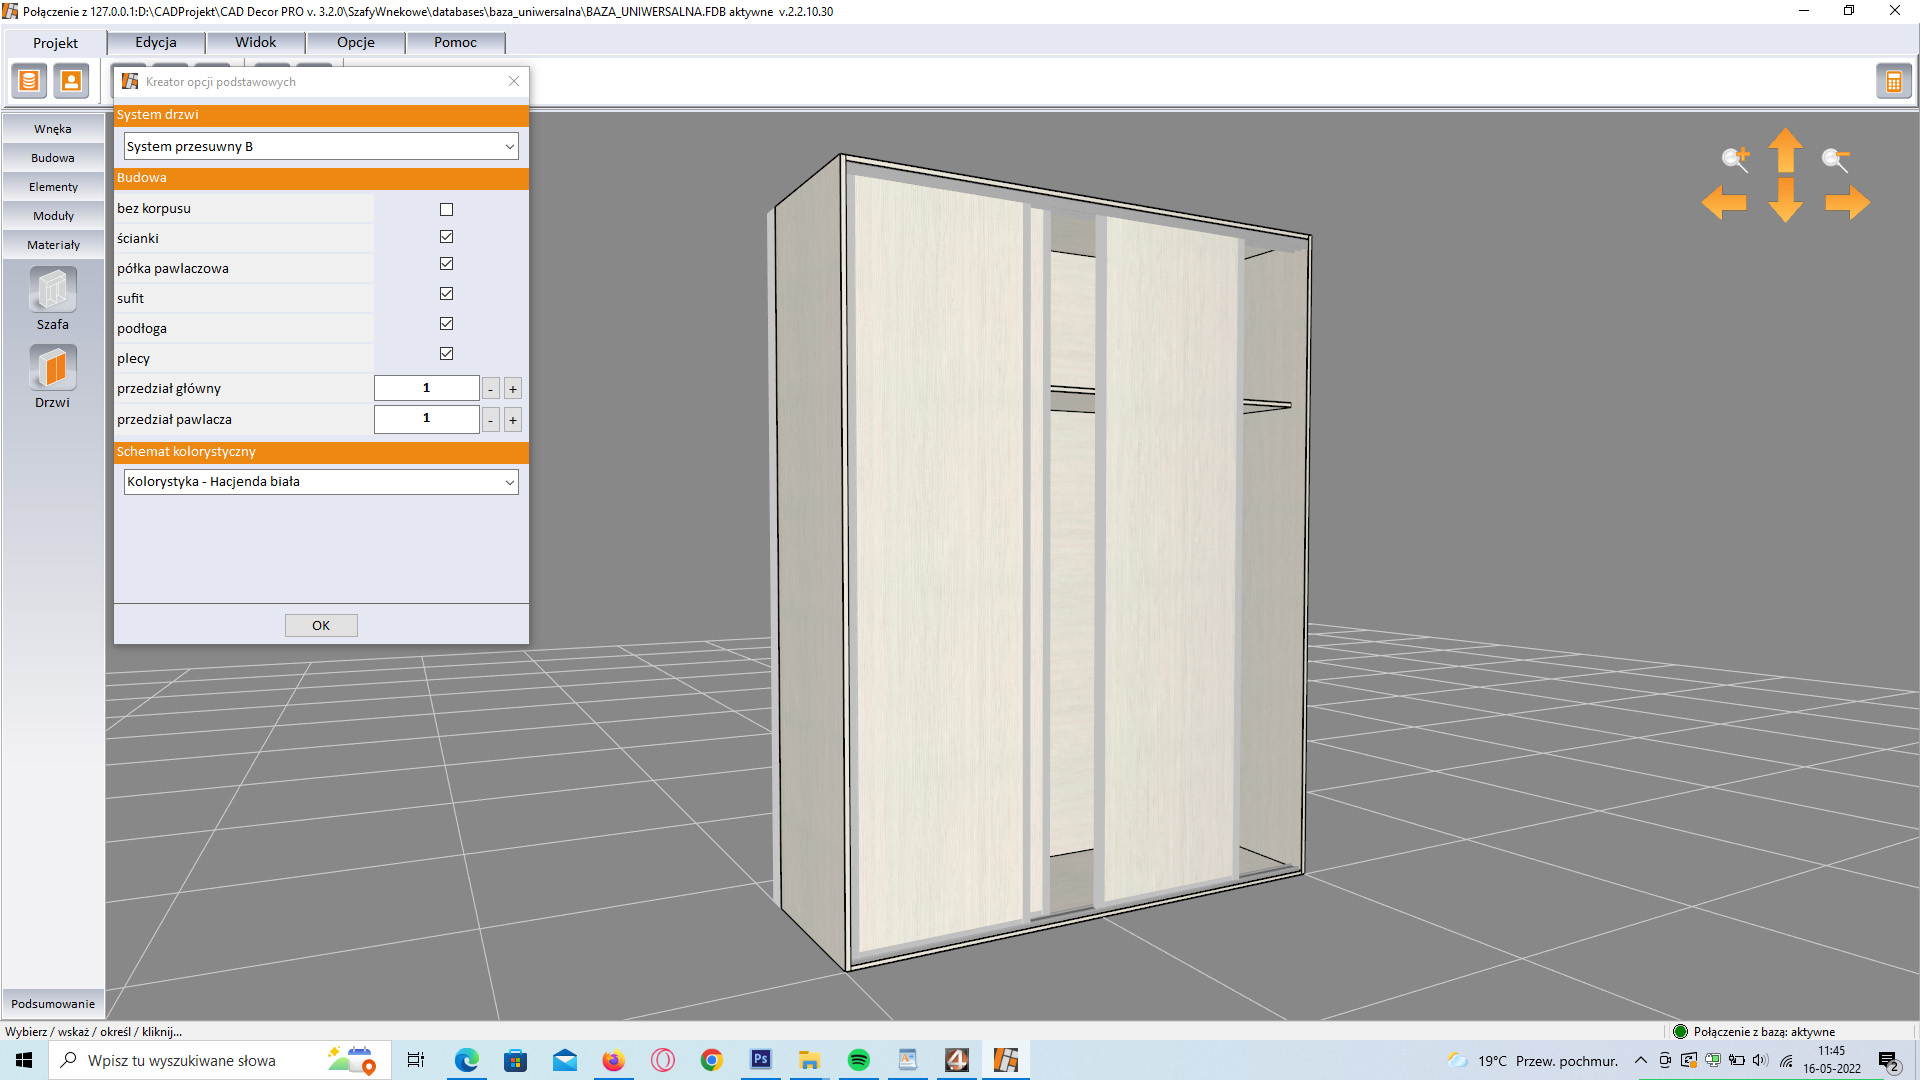This screenshot has height=1080, width=1920.
Task: Click the zoom out magnifier icon
Action: (1835, 158)
